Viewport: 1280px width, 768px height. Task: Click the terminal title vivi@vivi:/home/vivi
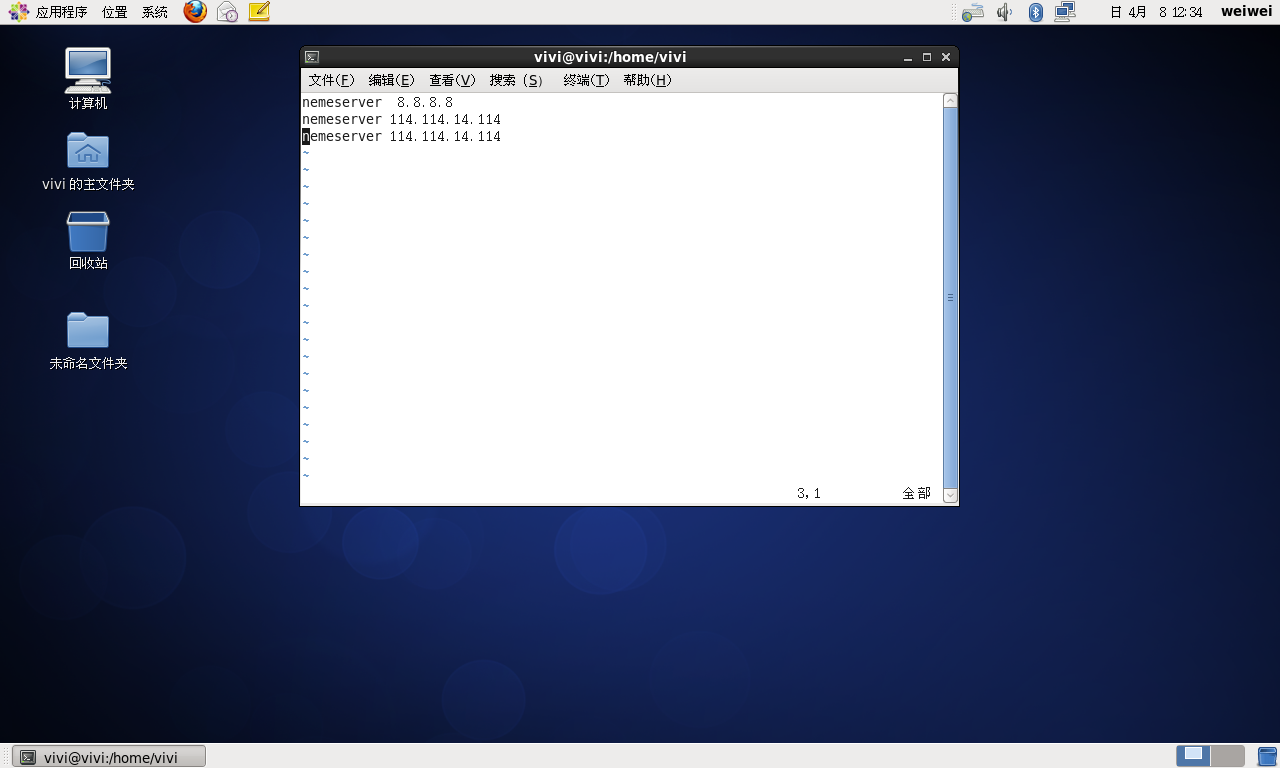coord(610,57)
